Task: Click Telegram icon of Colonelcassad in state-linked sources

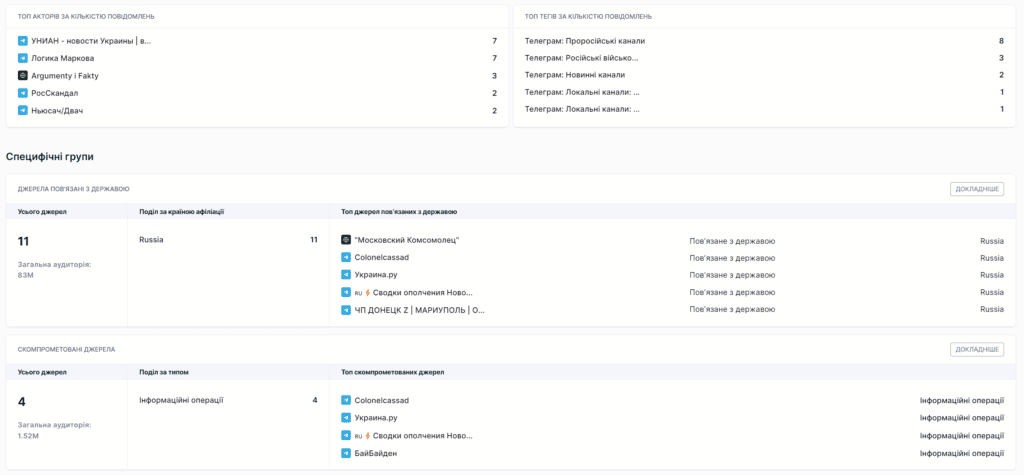Action: [x=346, y=257]
